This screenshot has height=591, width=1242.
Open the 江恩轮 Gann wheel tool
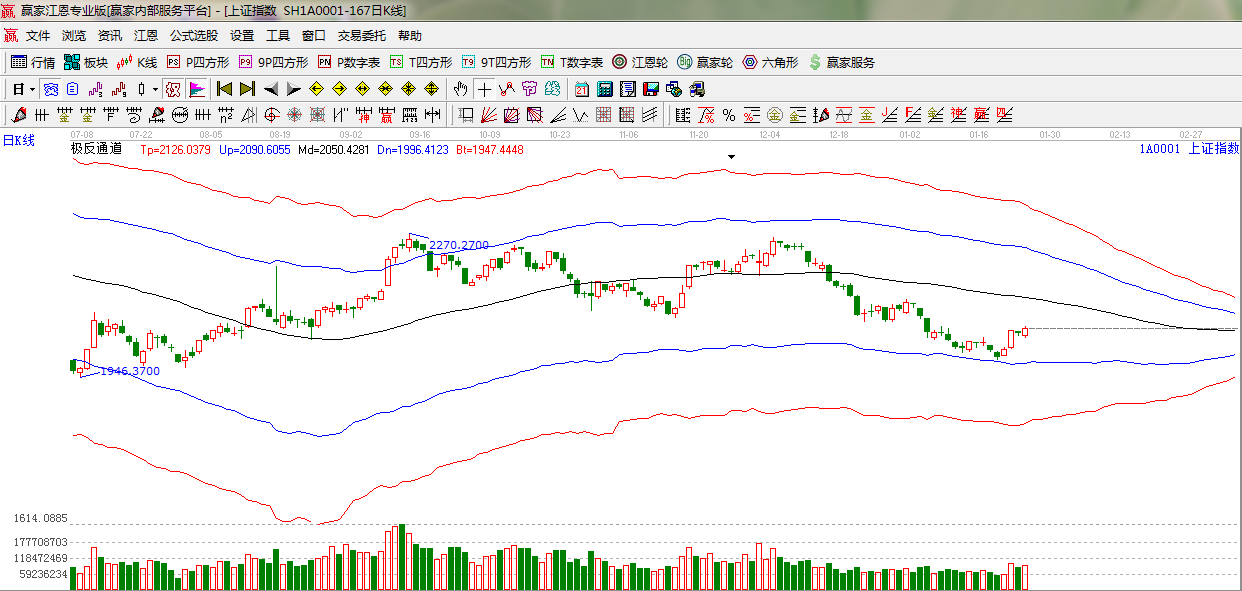(640, 62)
